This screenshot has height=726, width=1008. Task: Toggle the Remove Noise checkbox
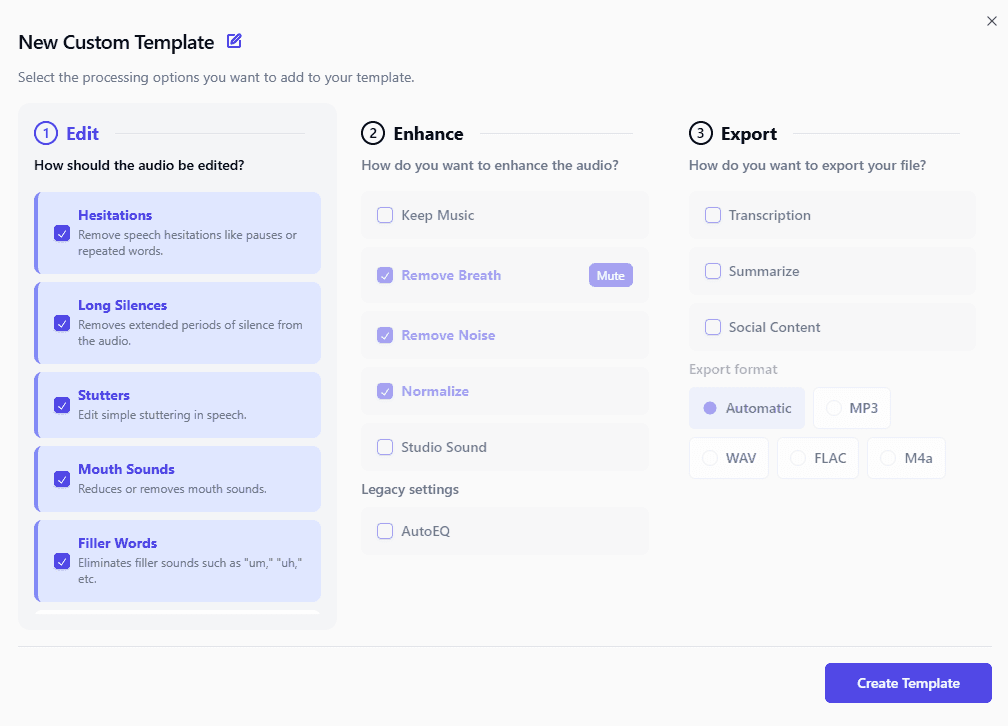[385, 335]
